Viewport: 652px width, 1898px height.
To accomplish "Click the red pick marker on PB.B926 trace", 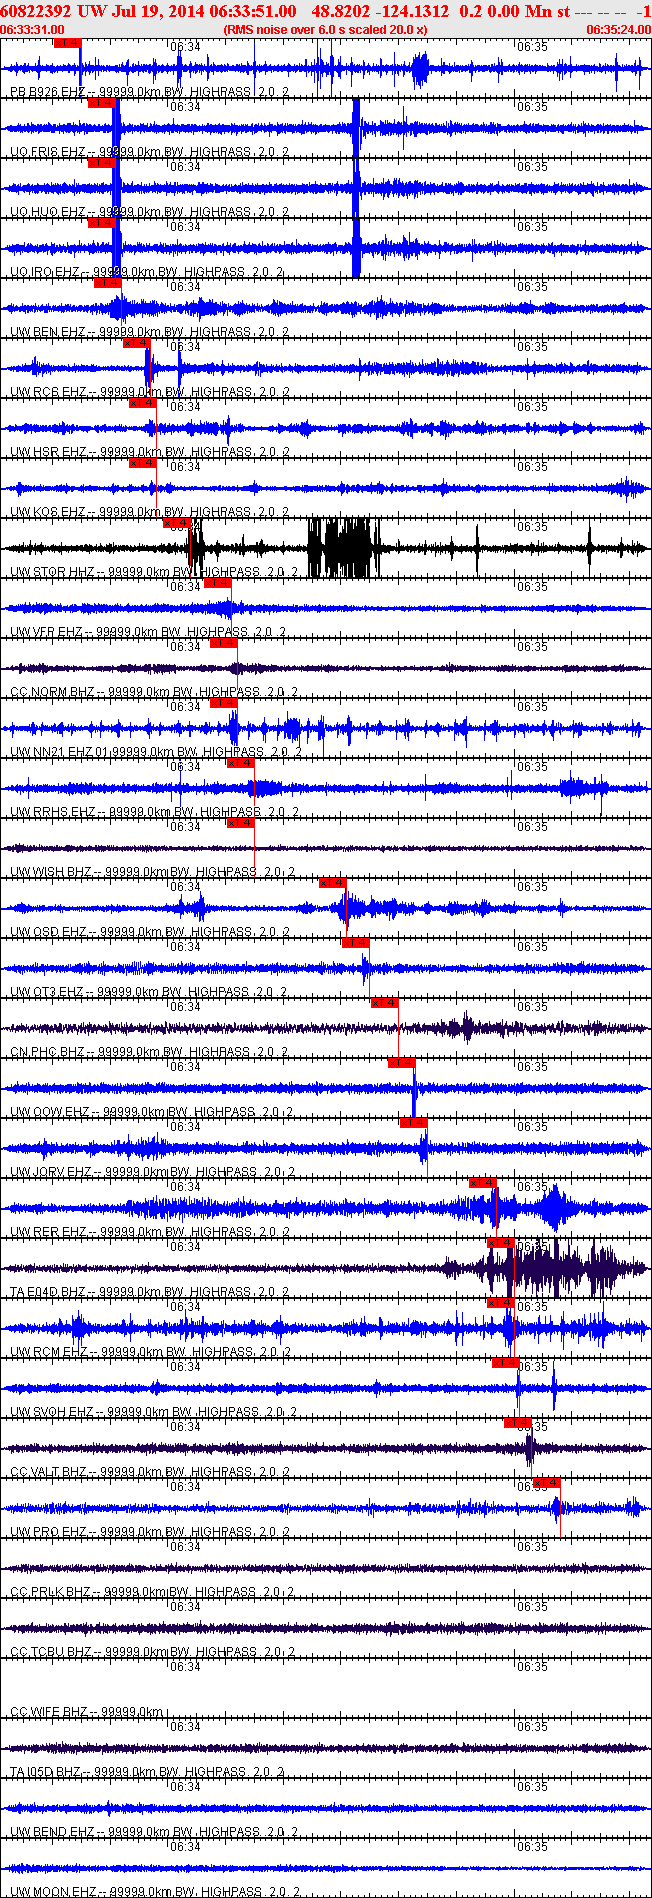I will pos(66,44).
